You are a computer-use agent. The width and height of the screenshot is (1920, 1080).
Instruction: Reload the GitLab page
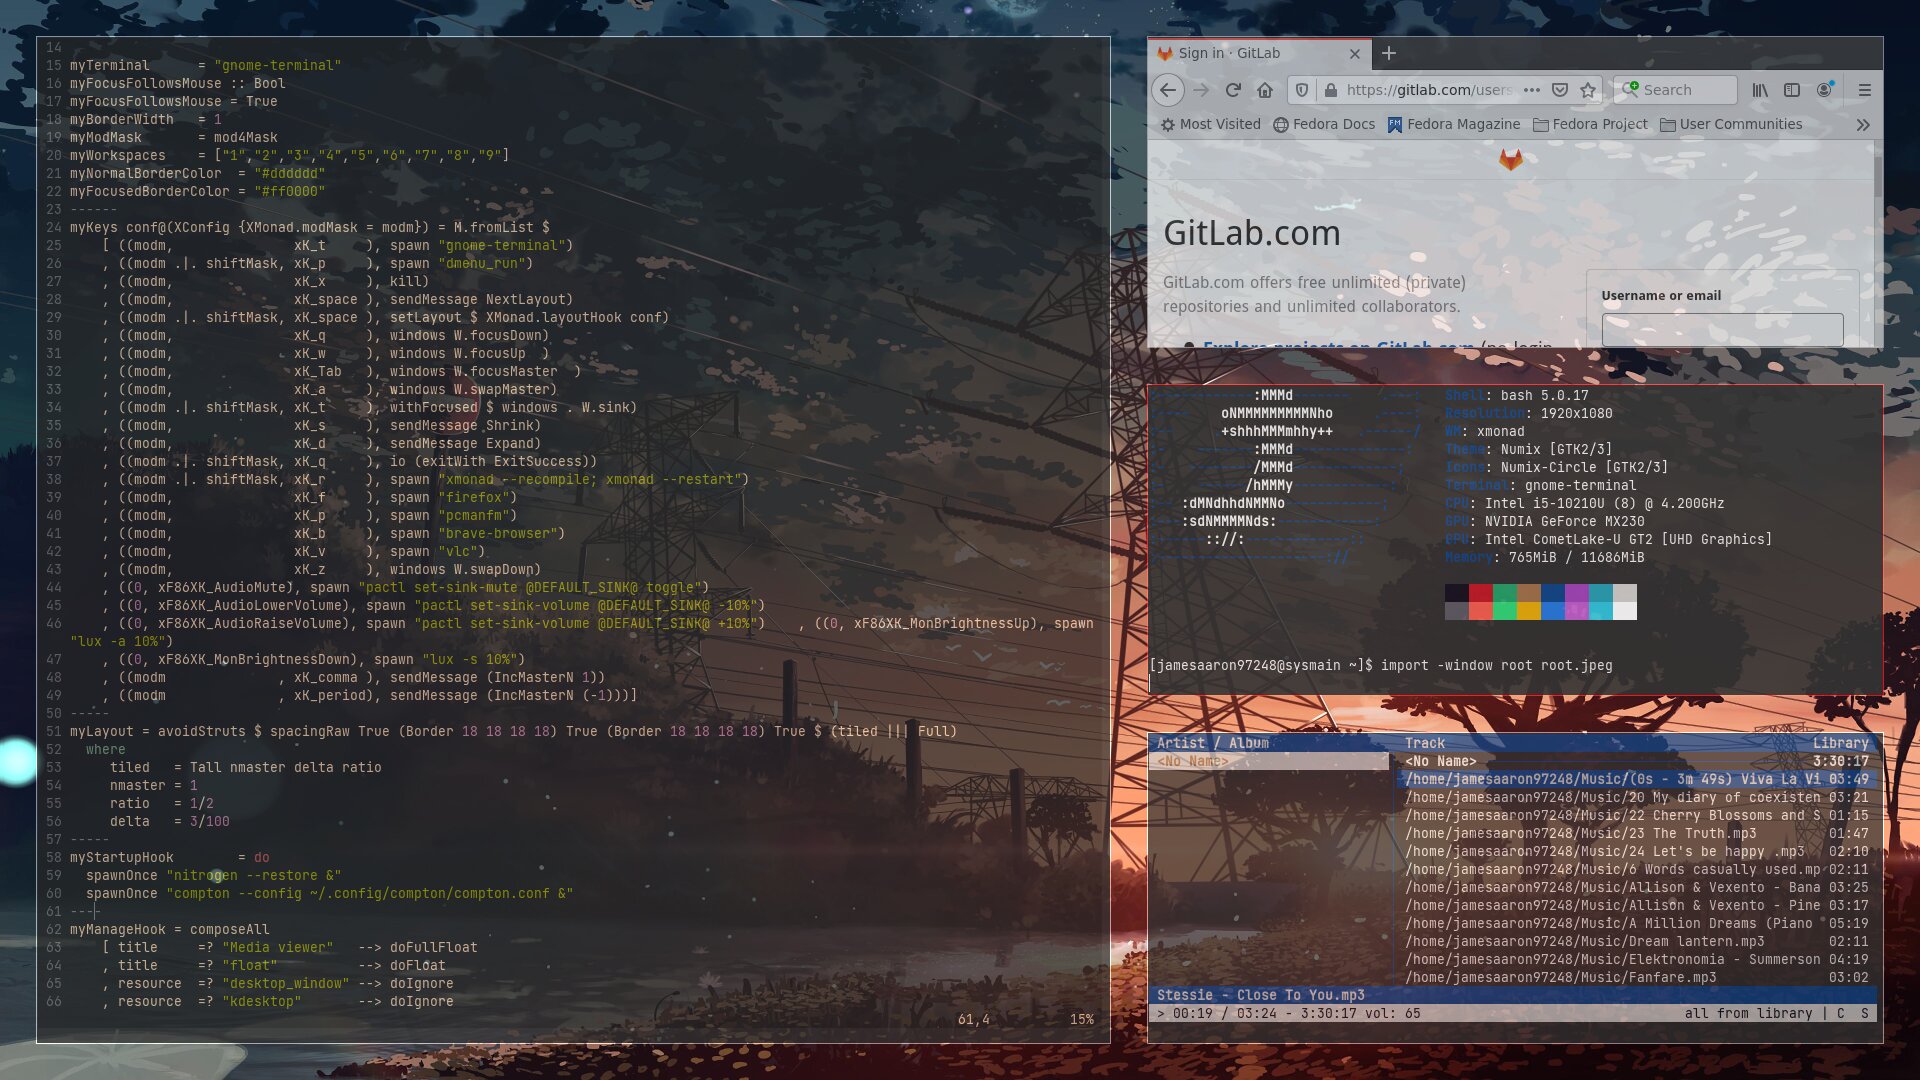(1233, 90)
